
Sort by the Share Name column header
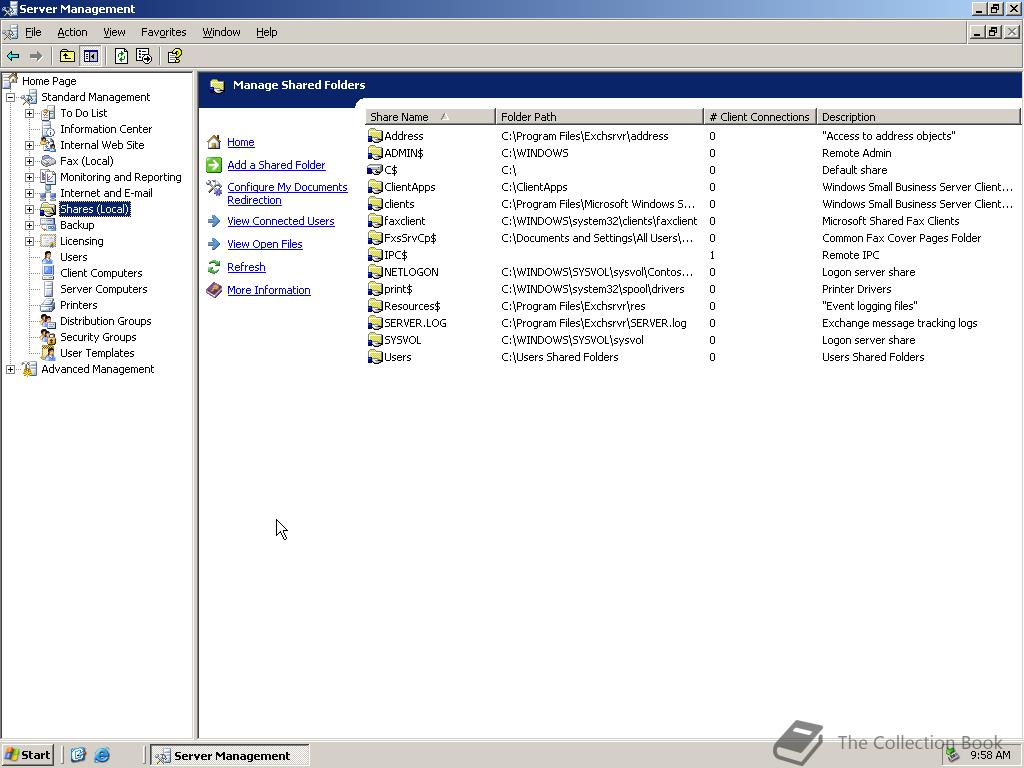click(x=430, y=117)
